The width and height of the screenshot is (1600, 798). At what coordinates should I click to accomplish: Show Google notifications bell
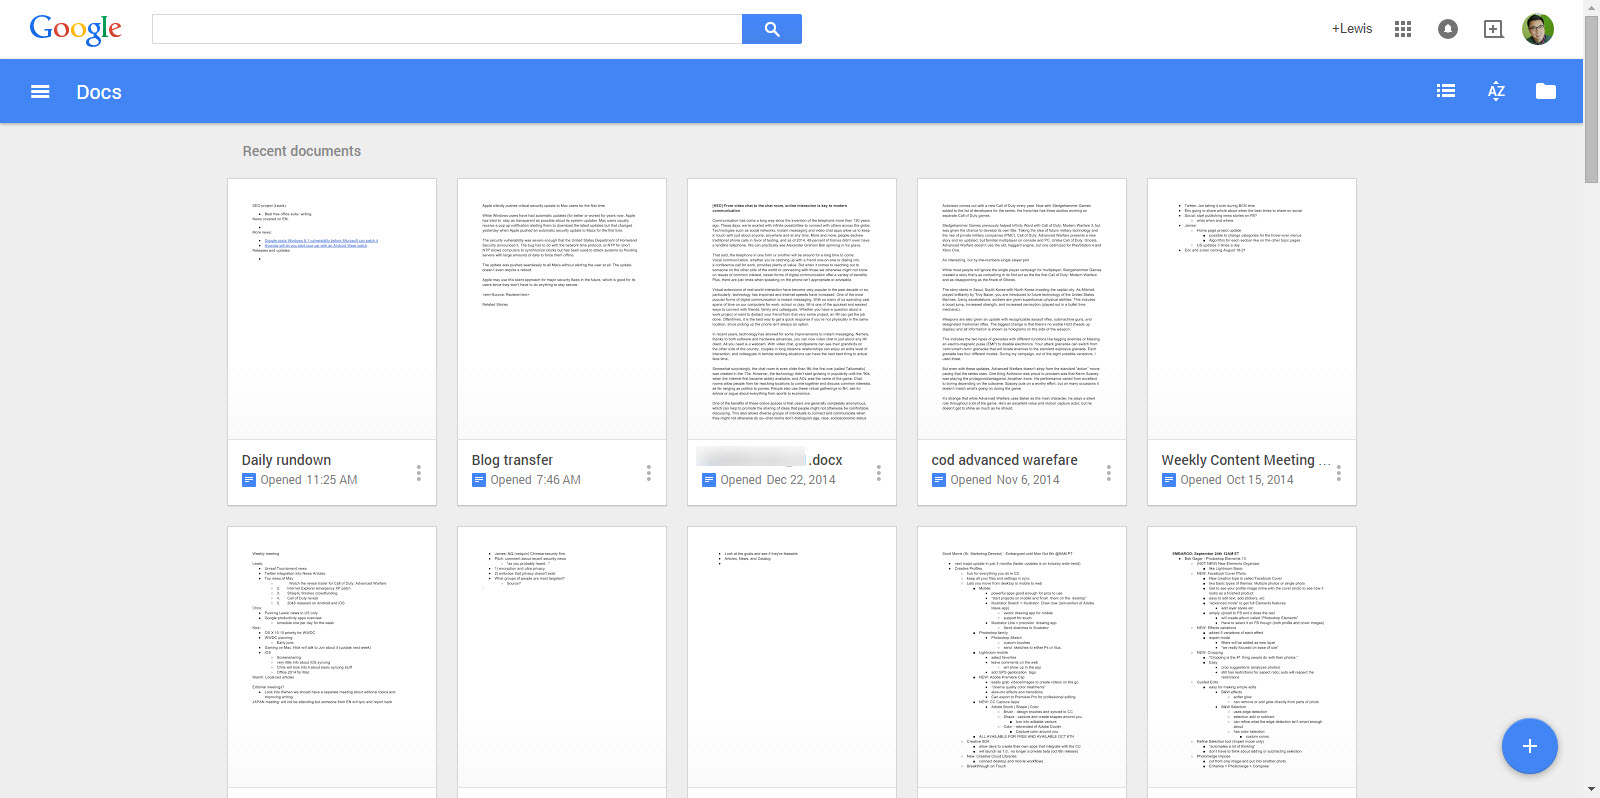pos(1447,29)
